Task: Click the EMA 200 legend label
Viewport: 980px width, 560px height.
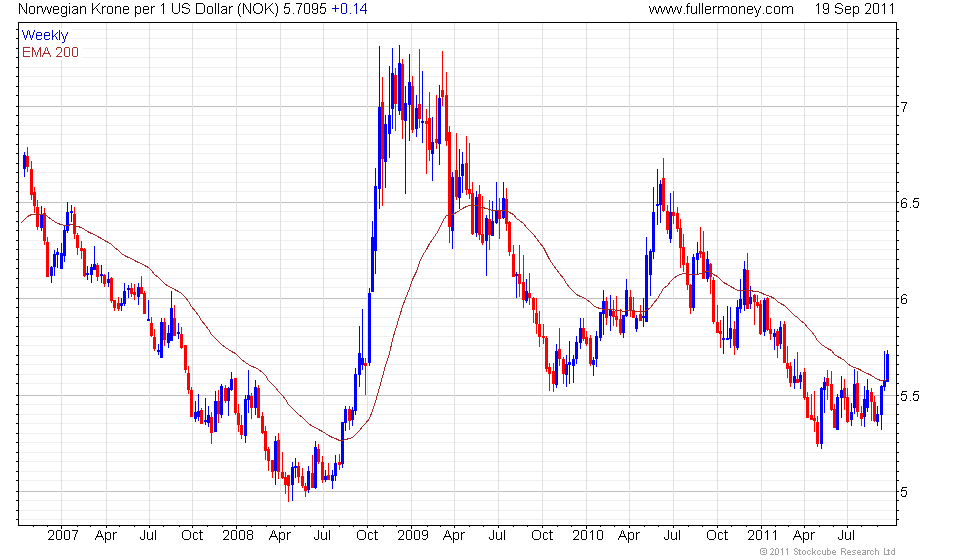Action: [x=50, y=52]
